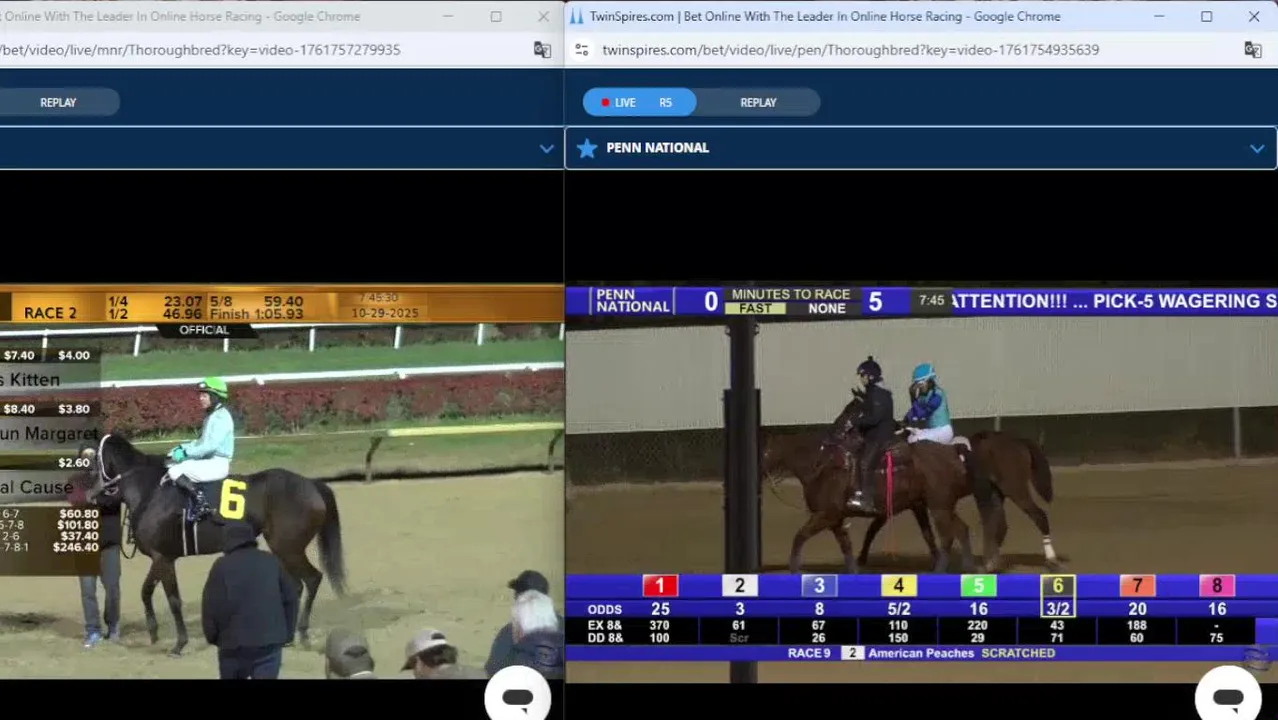The image size is (1278, 720).
Task: Click horse number 1 in odds board
Action: tap(660, 586)
